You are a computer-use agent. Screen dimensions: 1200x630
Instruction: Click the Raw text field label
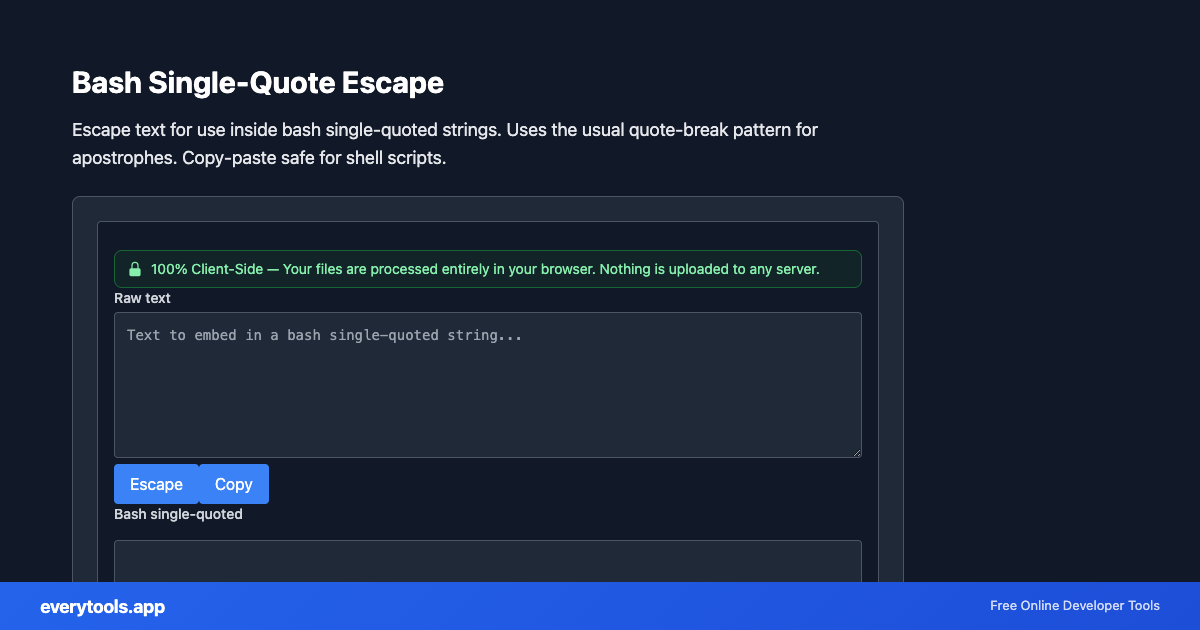pyautogui.click(x=141, y=298)
